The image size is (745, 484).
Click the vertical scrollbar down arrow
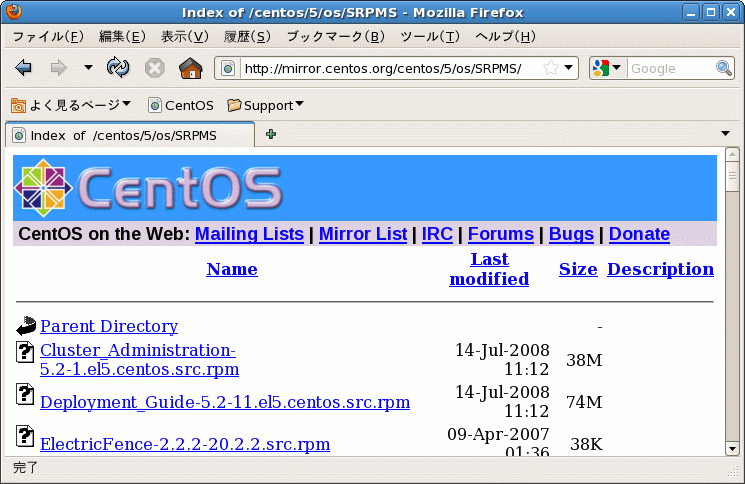[732, 448]
